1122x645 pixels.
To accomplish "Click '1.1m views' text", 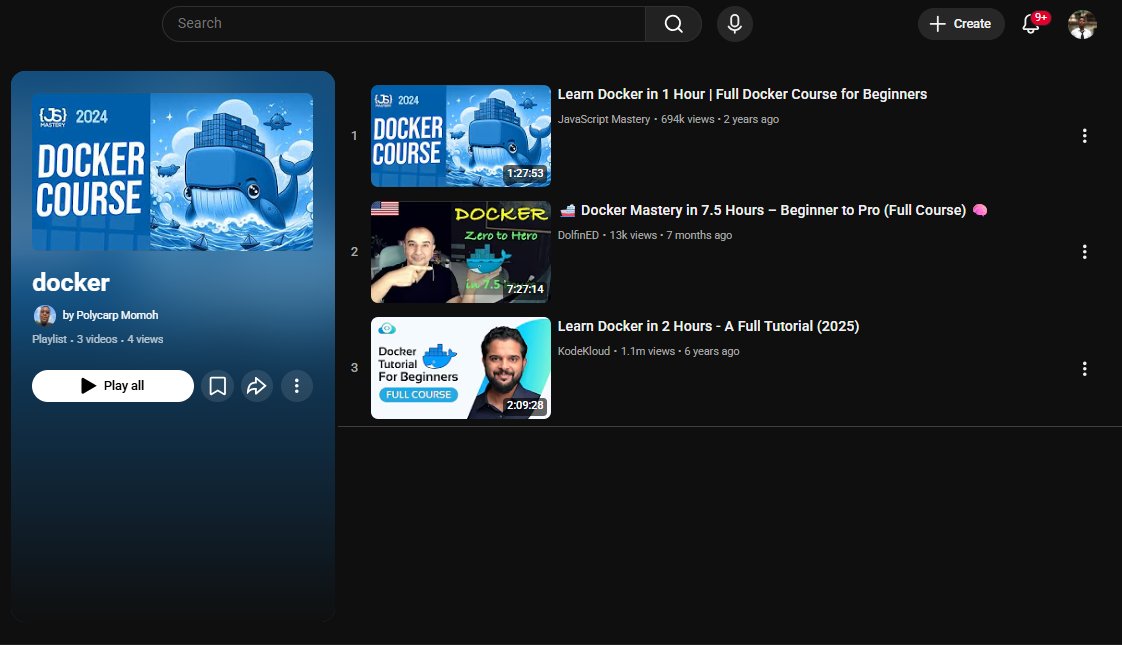I will (x=648, y=351).
